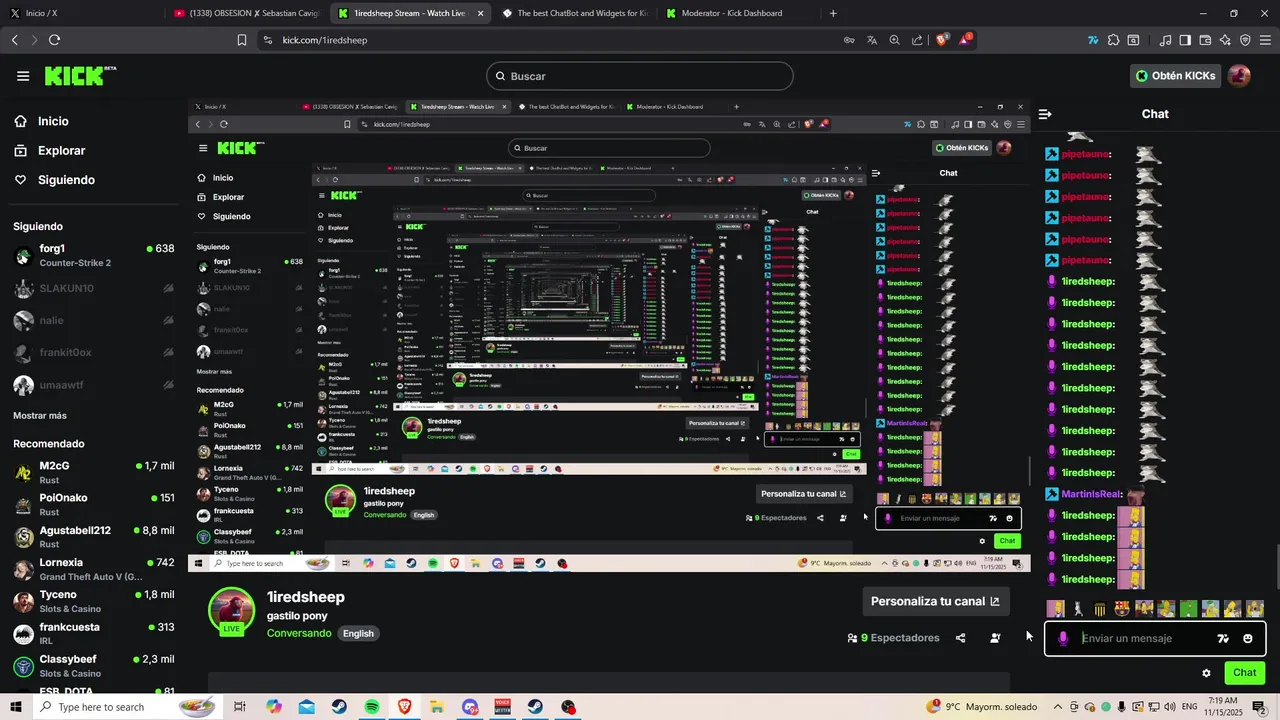
Task: Open chat settings gear icon
Action: point(1206,673)
